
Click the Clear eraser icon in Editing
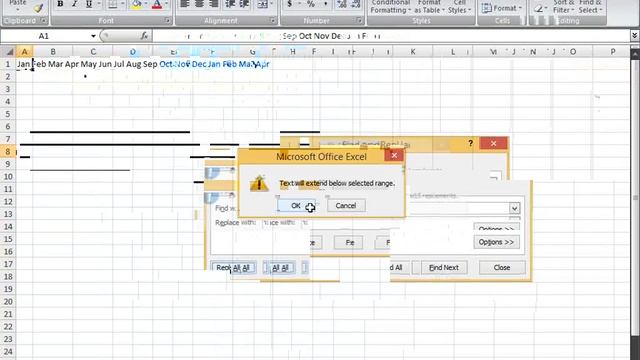(539, 8)
